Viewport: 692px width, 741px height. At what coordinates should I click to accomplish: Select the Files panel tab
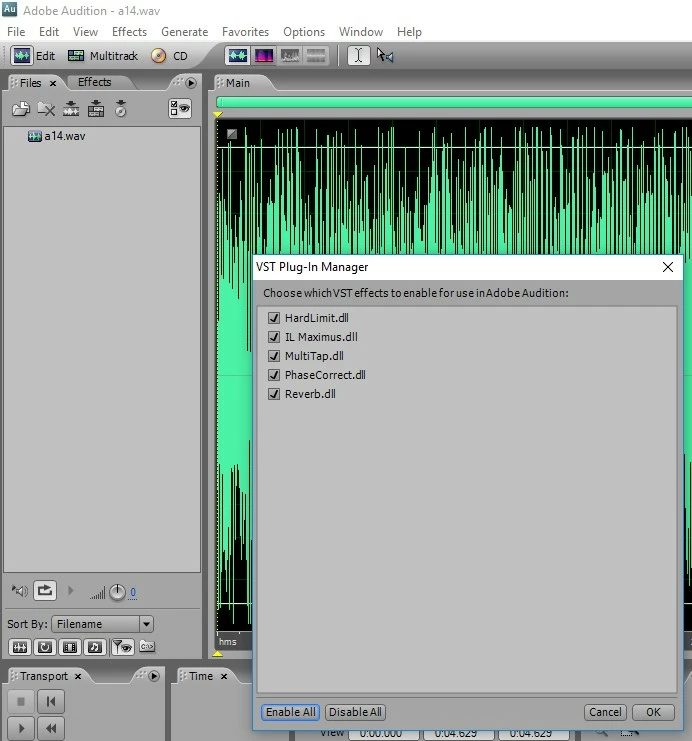[x=31, y=83]
